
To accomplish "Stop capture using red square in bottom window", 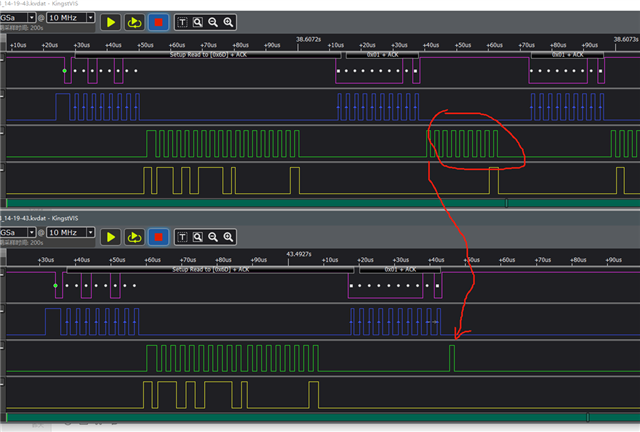I will 158,237.
